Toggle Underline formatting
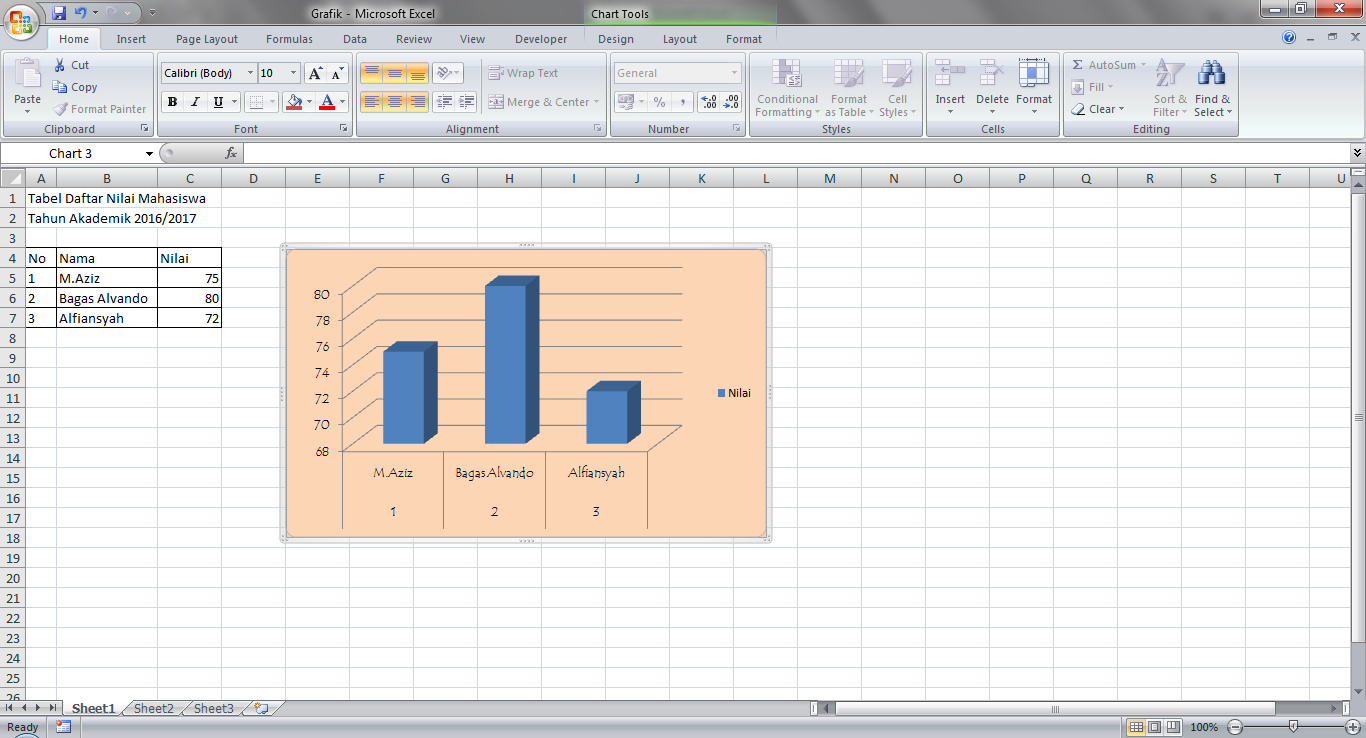1366x738 pixels. tap(218, 102)
